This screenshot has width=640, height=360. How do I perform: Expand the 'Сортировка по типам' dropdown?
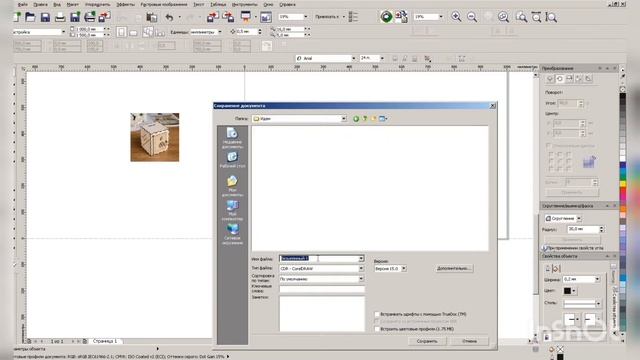coord(361,279)
